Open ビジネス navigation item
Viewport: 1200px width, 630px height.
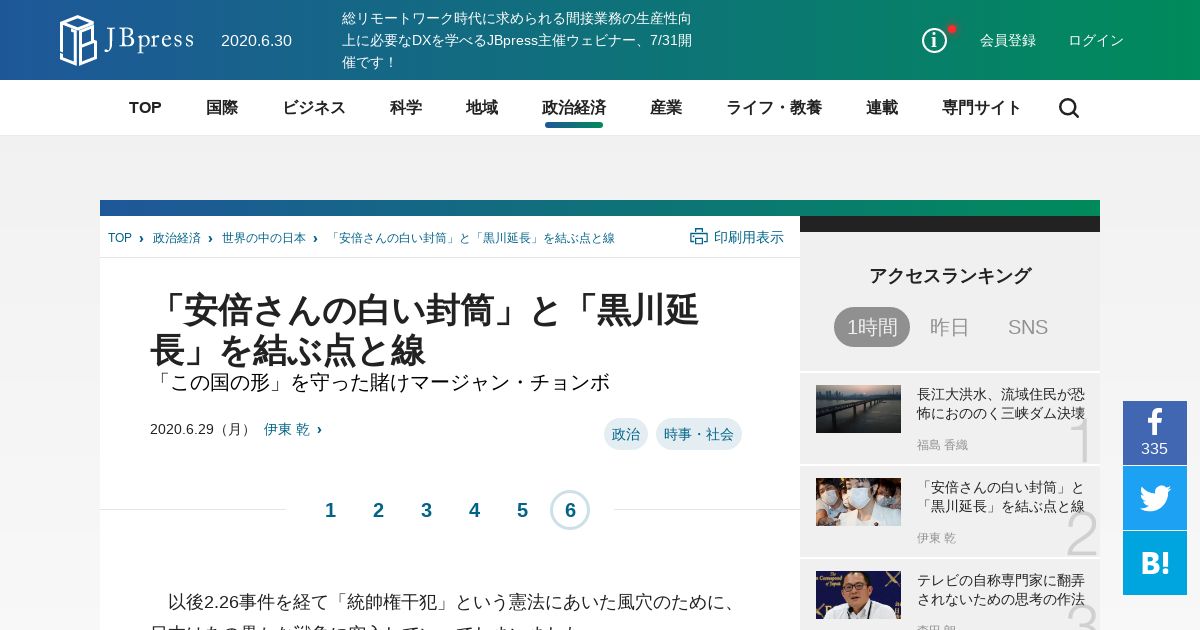(x=314, y=108)
